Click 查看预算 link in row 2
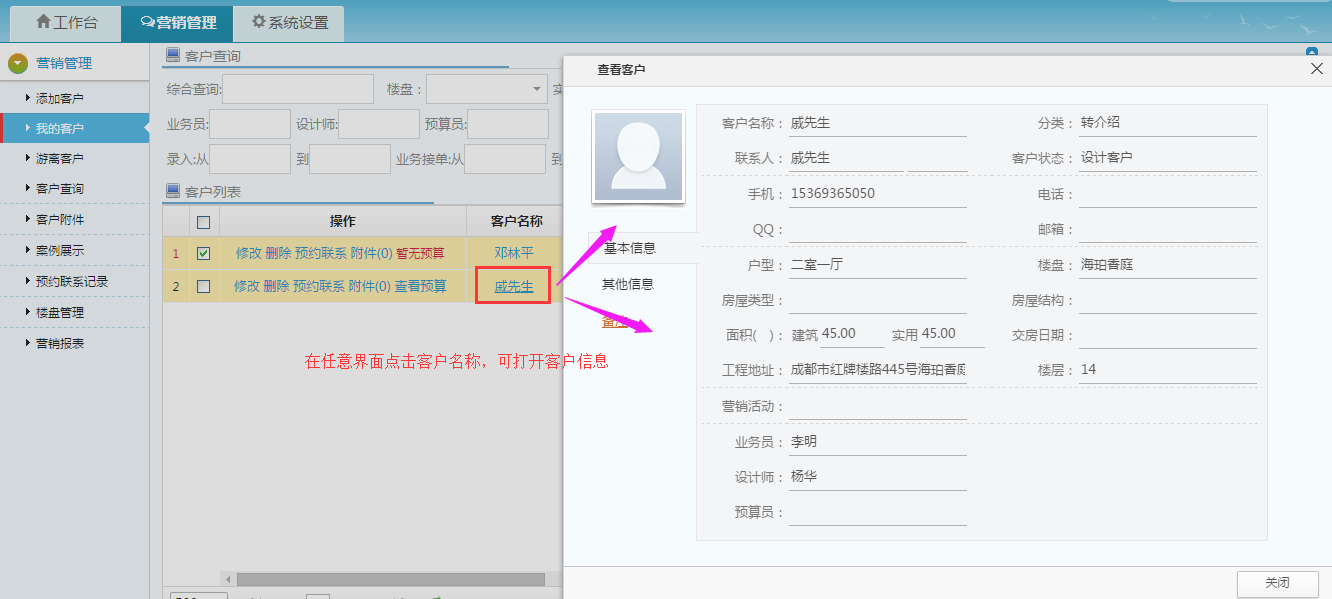This screenshot has width=1332, height=599. click(x=420, y=286)
